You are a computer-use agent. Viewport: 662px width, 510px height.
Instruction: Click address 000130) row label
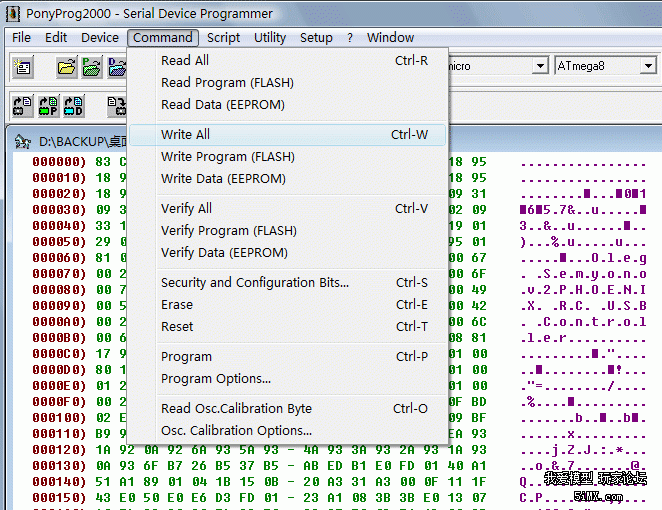coord(59,466)
